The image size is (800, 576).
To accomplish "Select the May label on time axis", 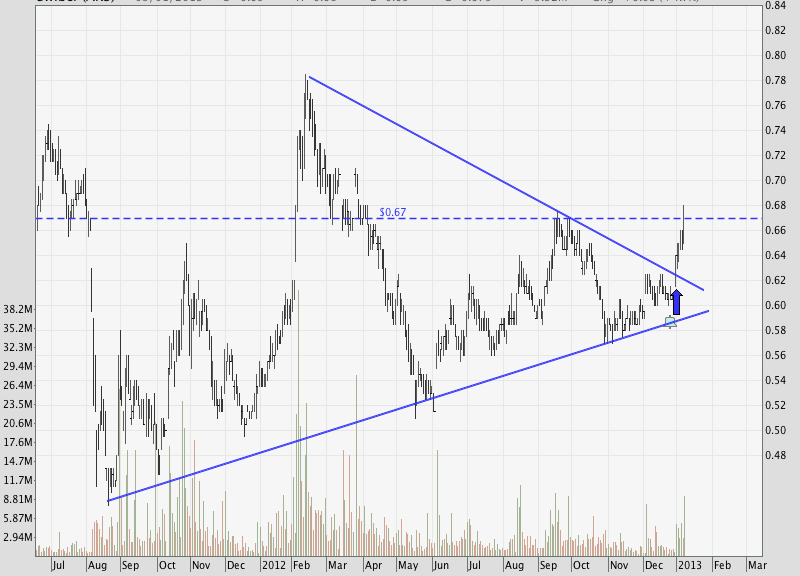I will [x=409, y=565].
